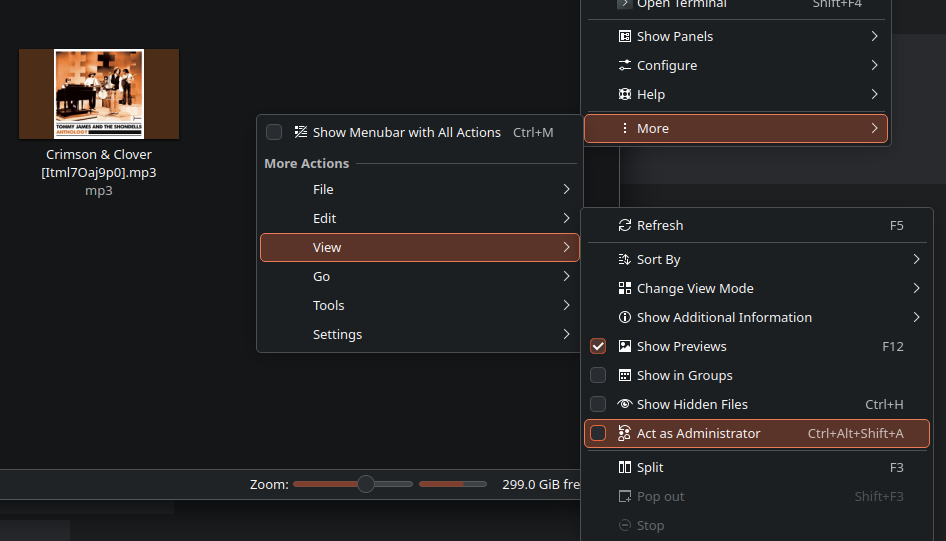This screenshot has height=541, width=946.
Task: Click the Open Terminal icon
Action: click(x=624, y=4)
